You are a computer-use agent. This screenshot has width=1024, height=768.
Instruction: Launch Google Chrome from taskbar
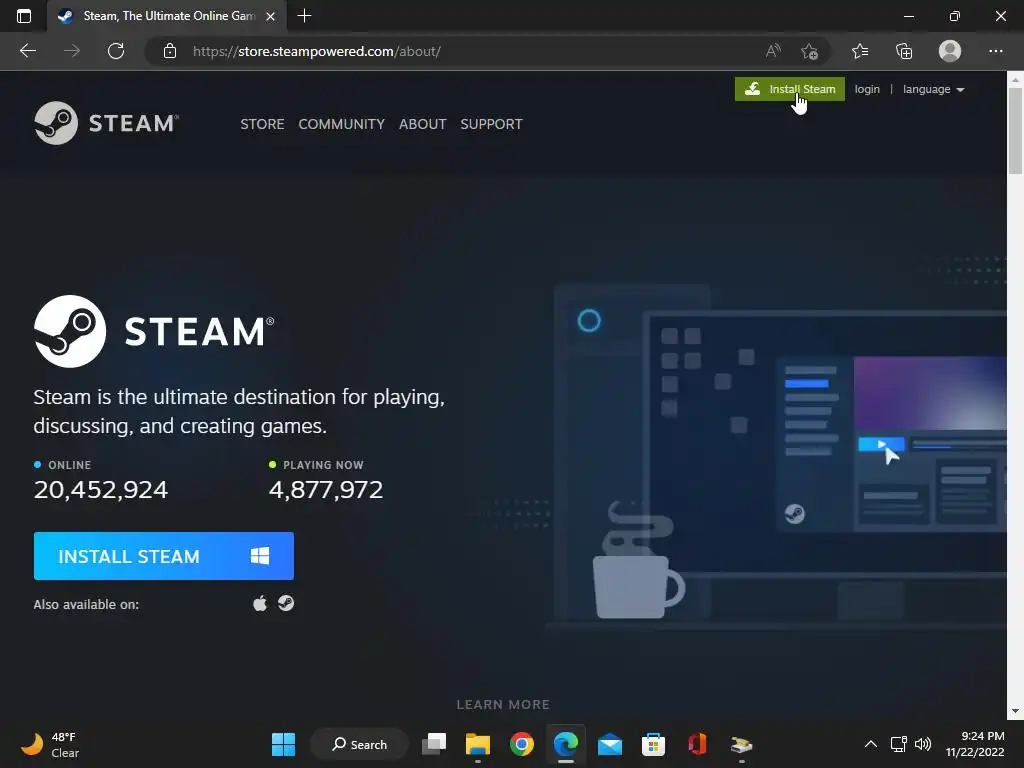(x=521, y=744)
